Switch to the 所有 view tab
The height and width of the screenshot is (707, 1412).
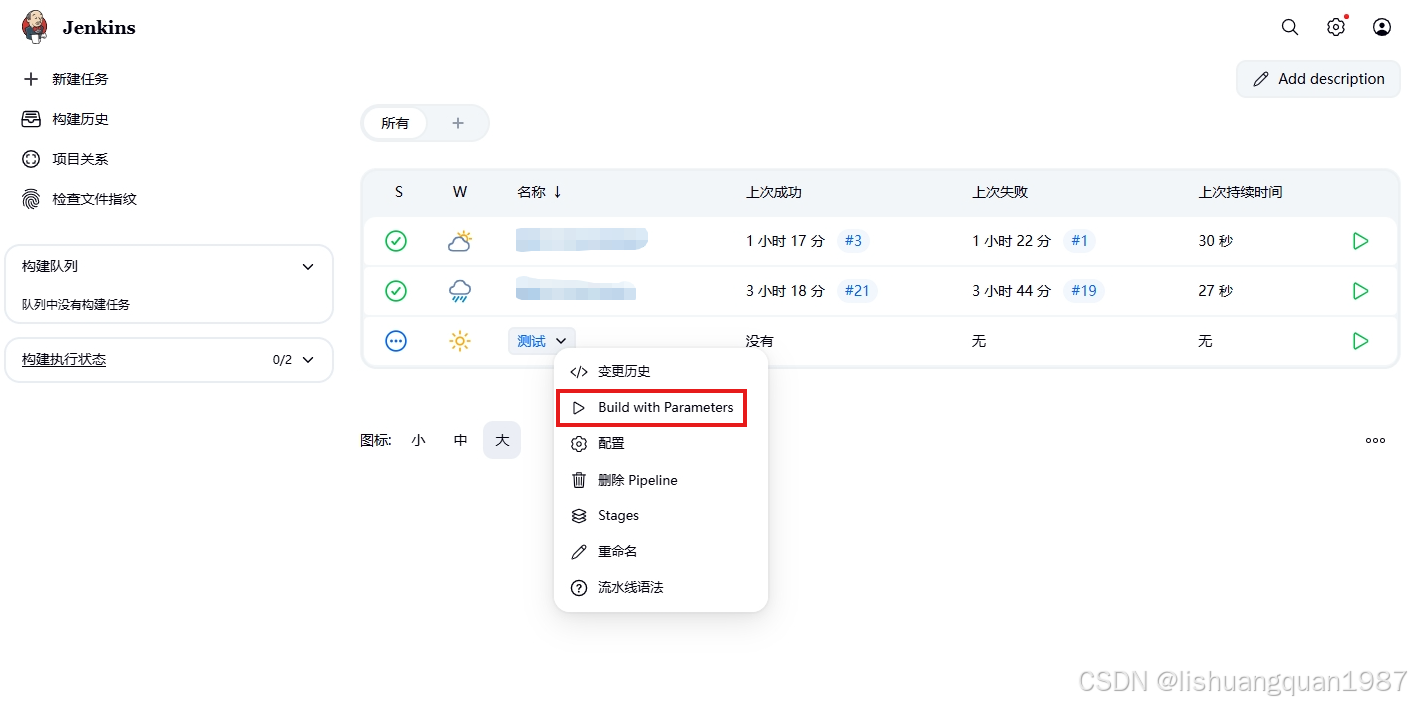(x=395, y=123)
